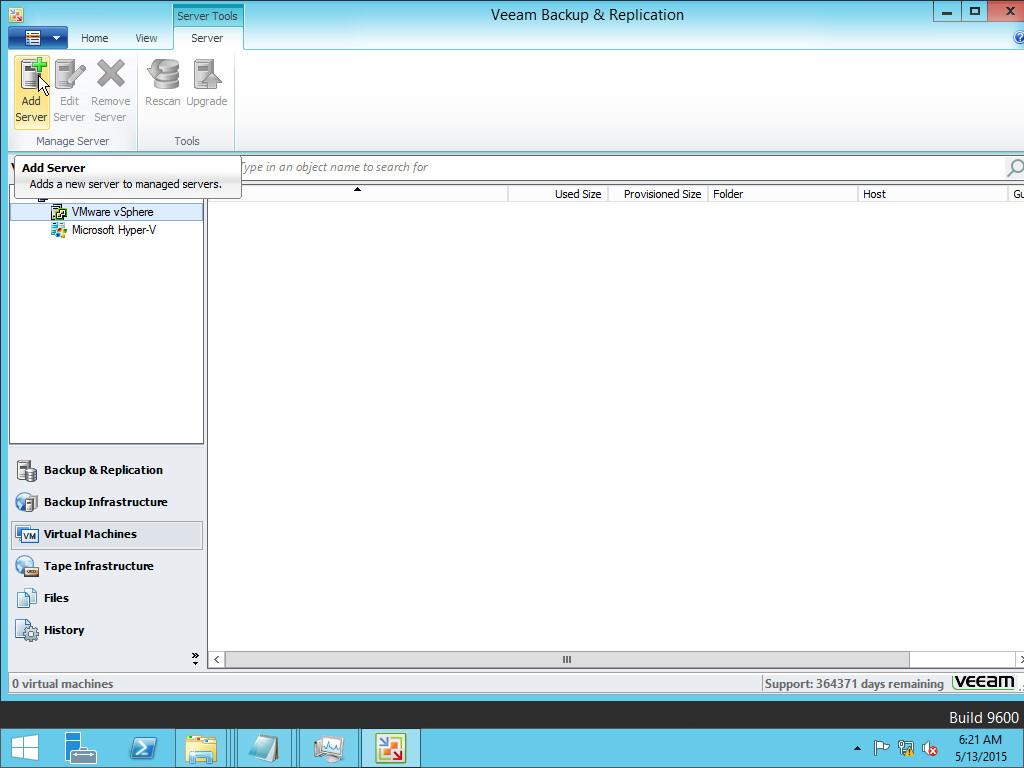Open the History view
The height and width of the screenshot is (768, 1024).
pos(107,630)
